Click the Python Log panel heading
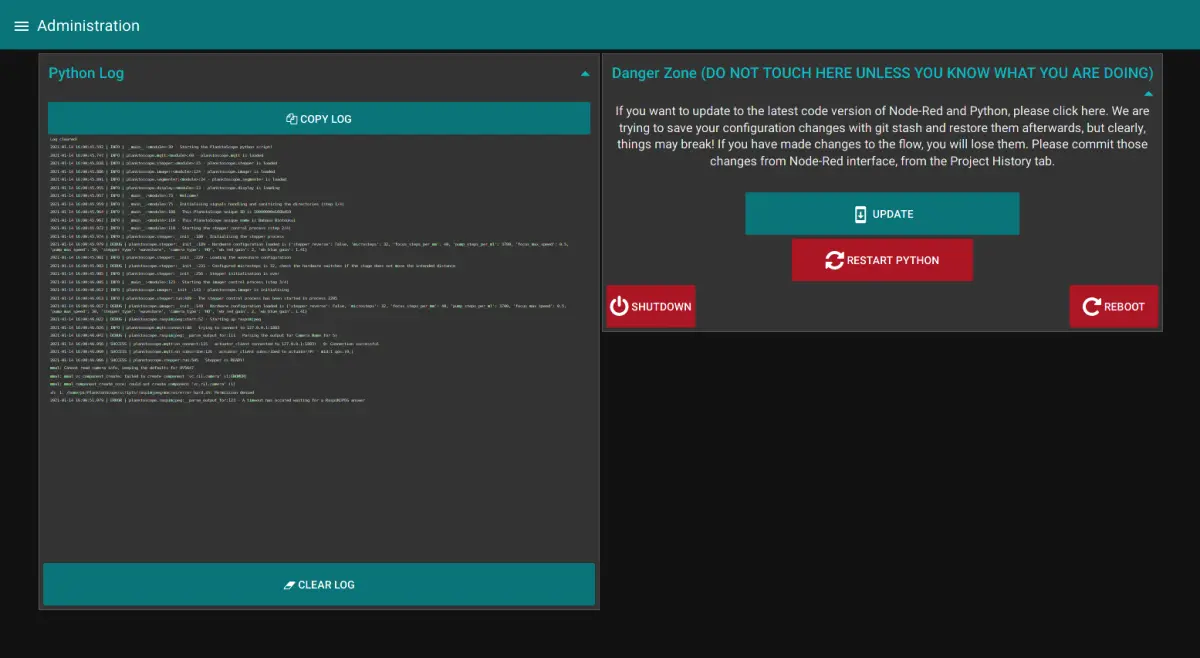Image resolution: width=1200 pixels, height=658 pixels. 86,73
